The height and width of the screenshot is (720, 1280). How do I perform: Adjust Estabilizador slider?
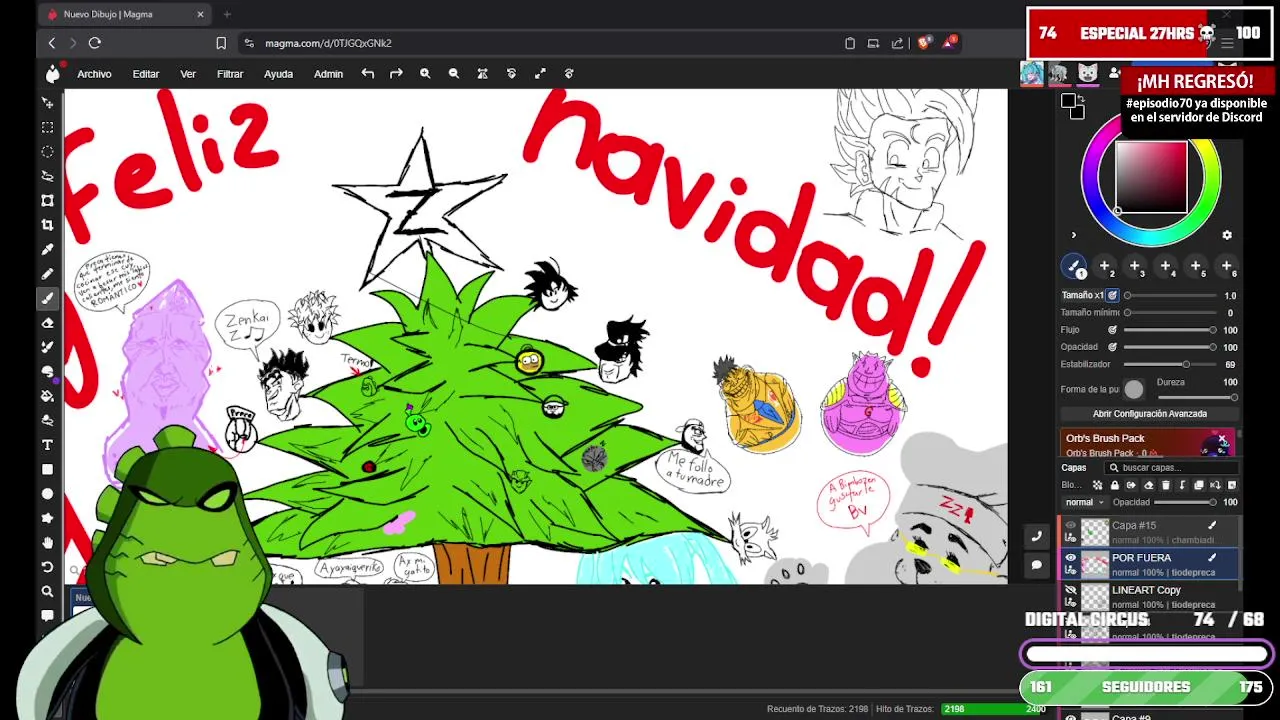point(1169,364)
